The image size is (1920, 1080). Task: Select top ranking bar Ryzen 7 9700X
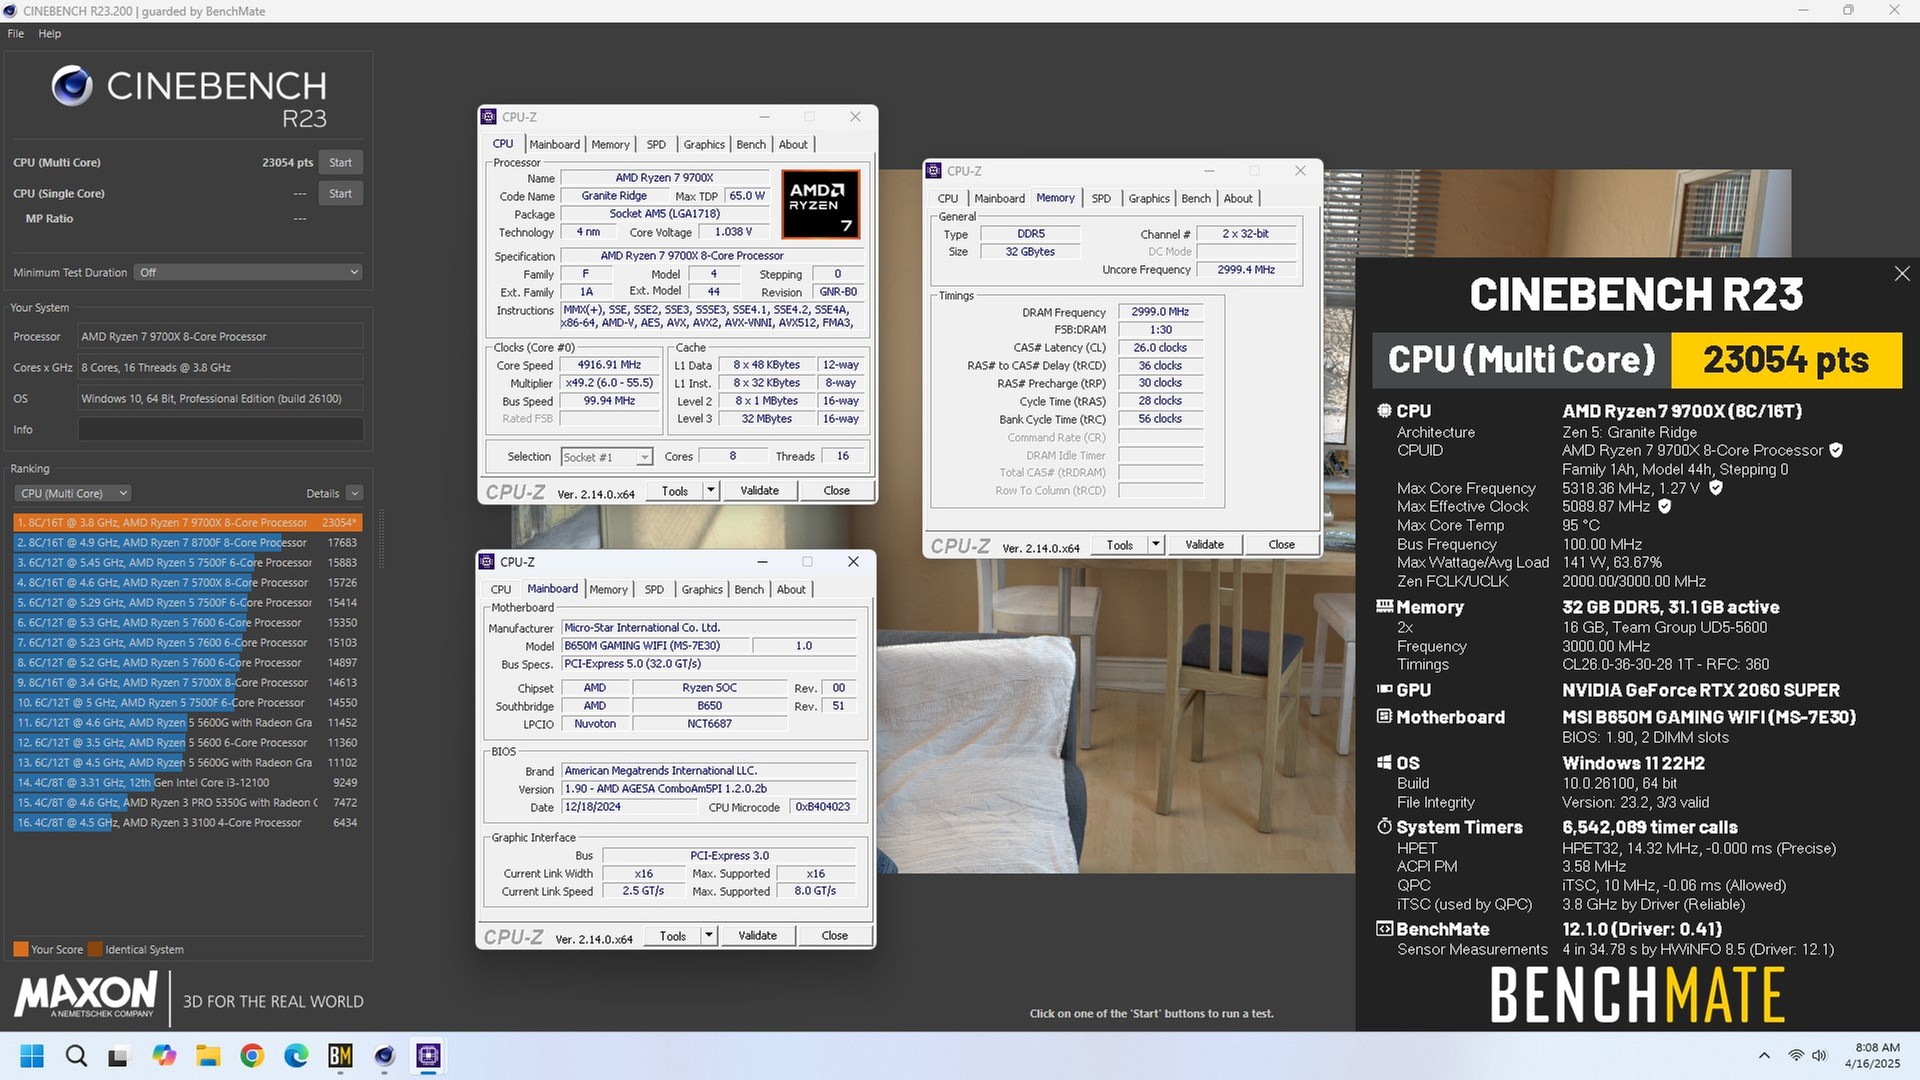[187, 523]
